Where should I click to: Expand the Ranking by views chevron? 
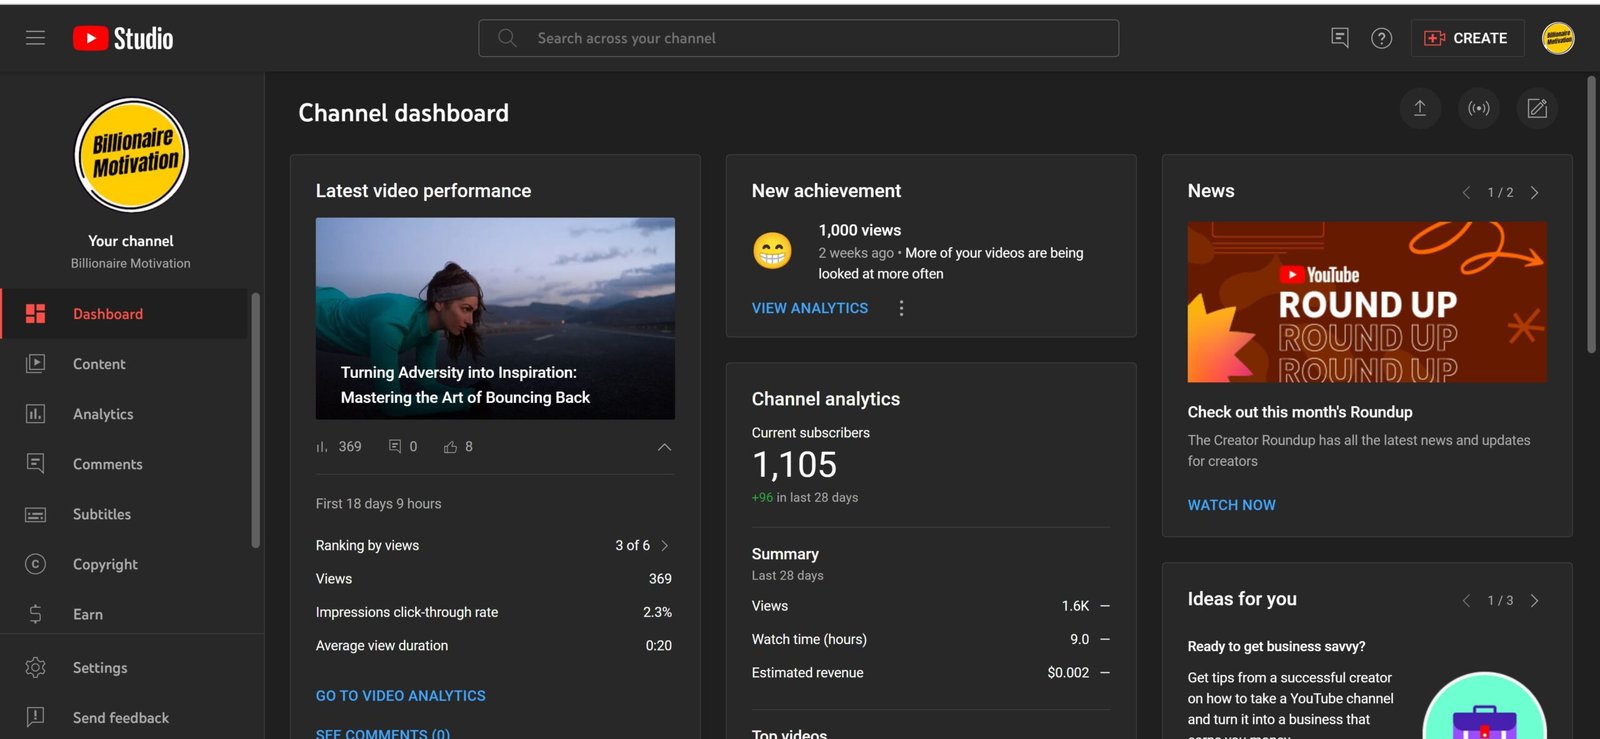coord(665,546)
